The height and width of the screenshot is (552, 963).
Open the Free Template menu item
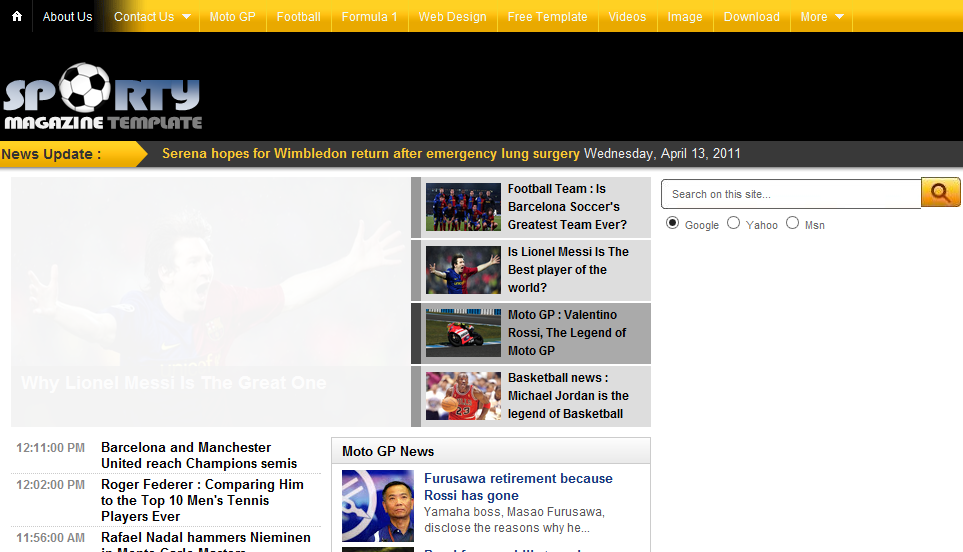tap(547, 17)
